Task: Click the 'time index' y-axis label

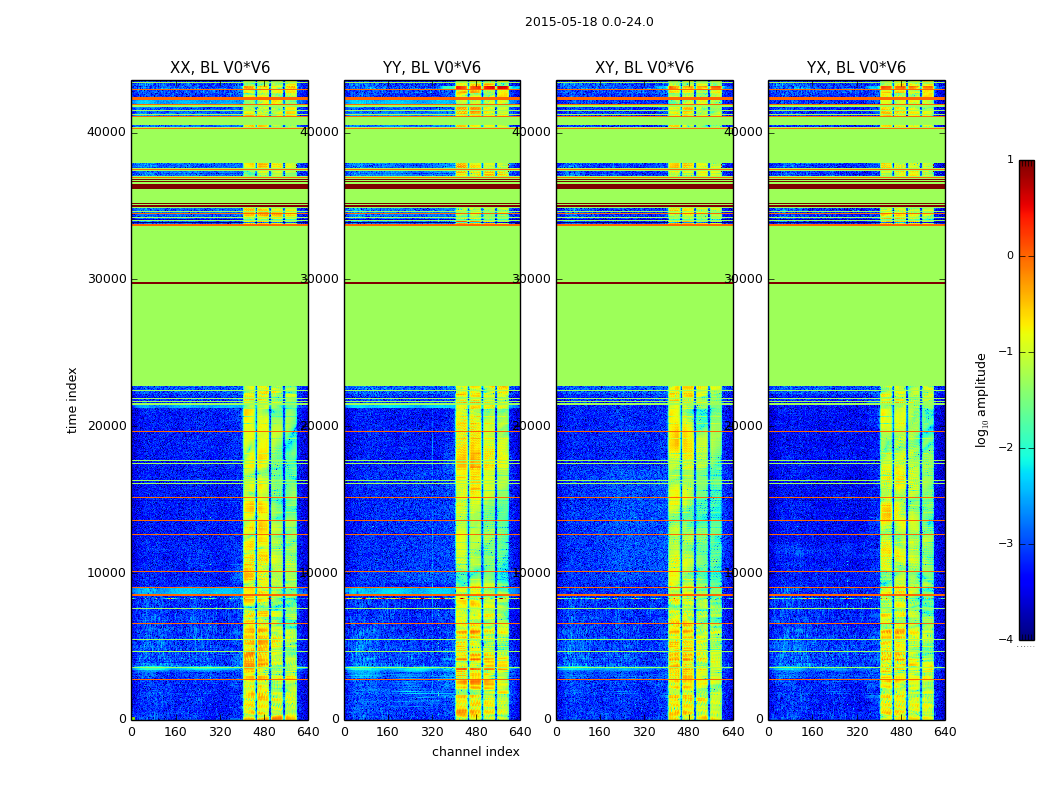Action: pyautogui.click(x=72, y=399)
